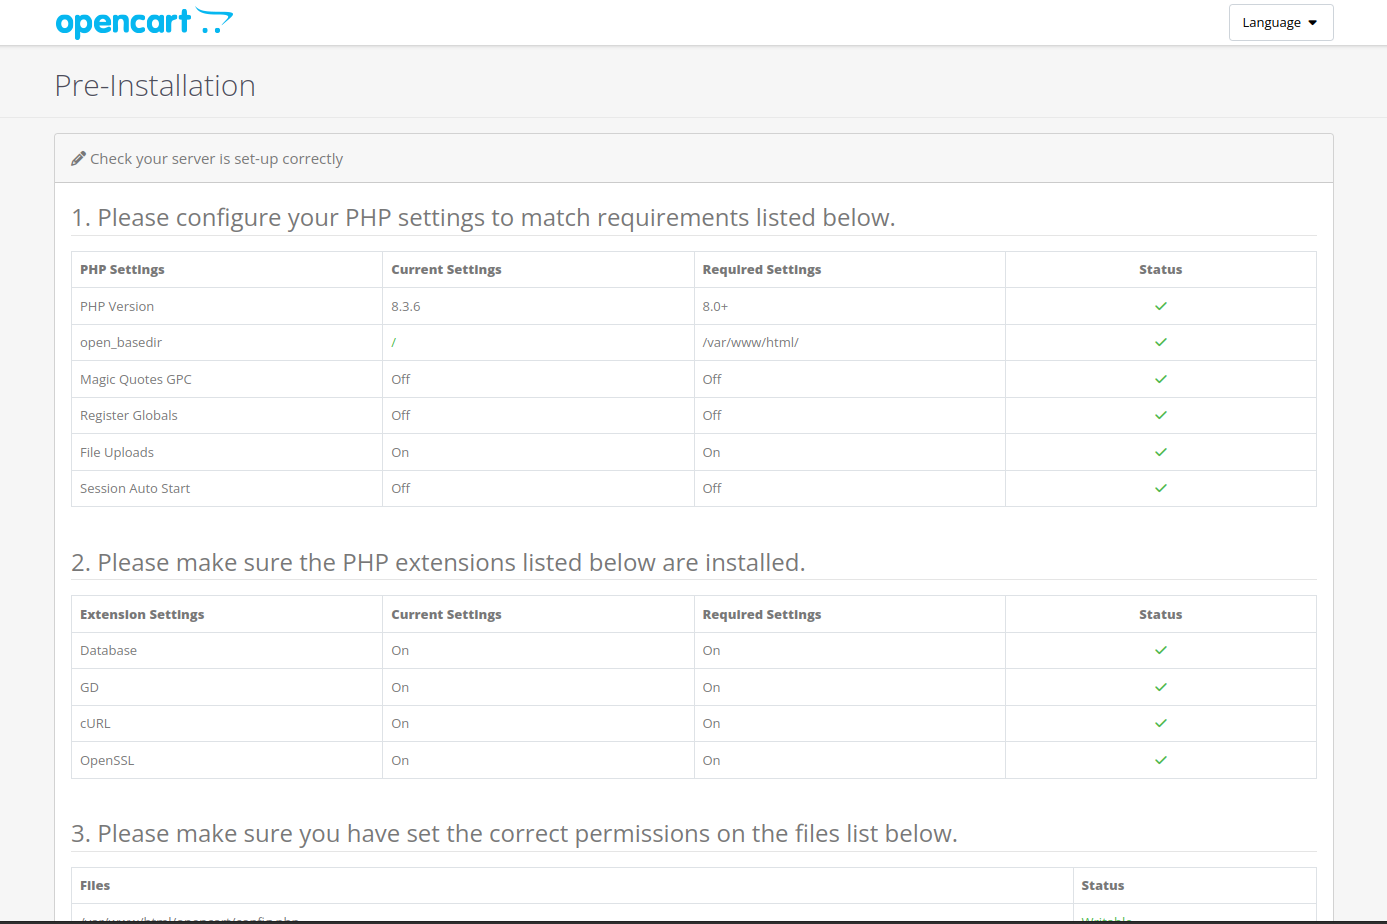The width and height of the screenshot is (1387, 924).
Task: Click the Files column header
Action: coord(95,885)
